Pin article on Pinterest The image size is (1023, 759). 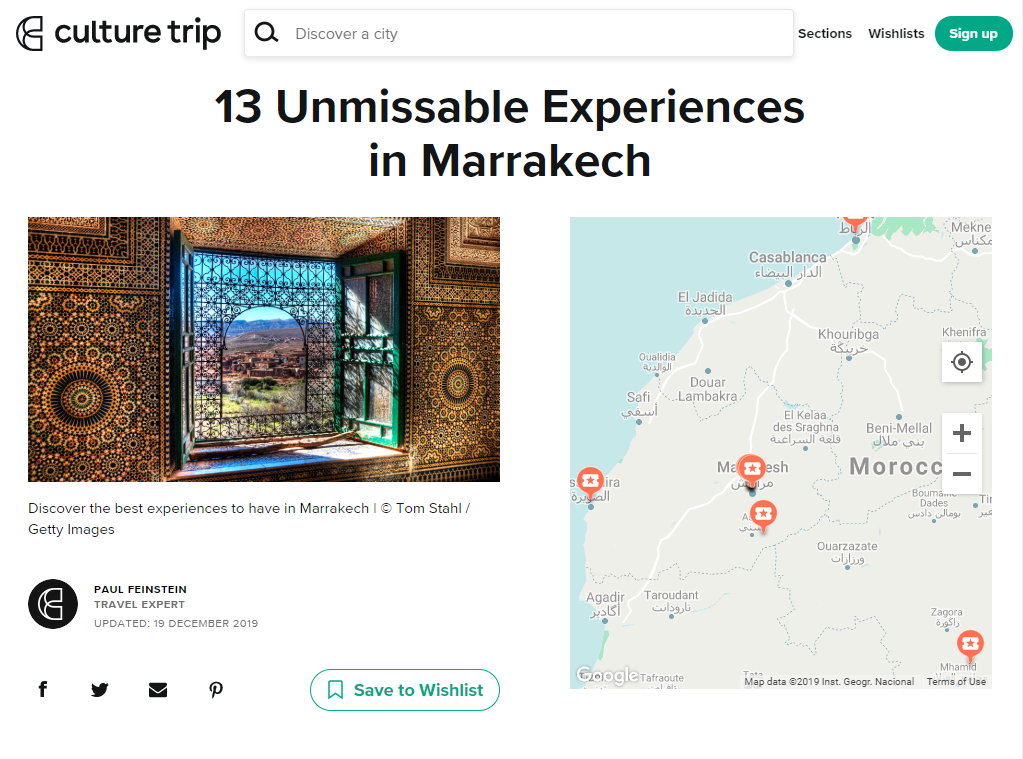click(216, 690)
